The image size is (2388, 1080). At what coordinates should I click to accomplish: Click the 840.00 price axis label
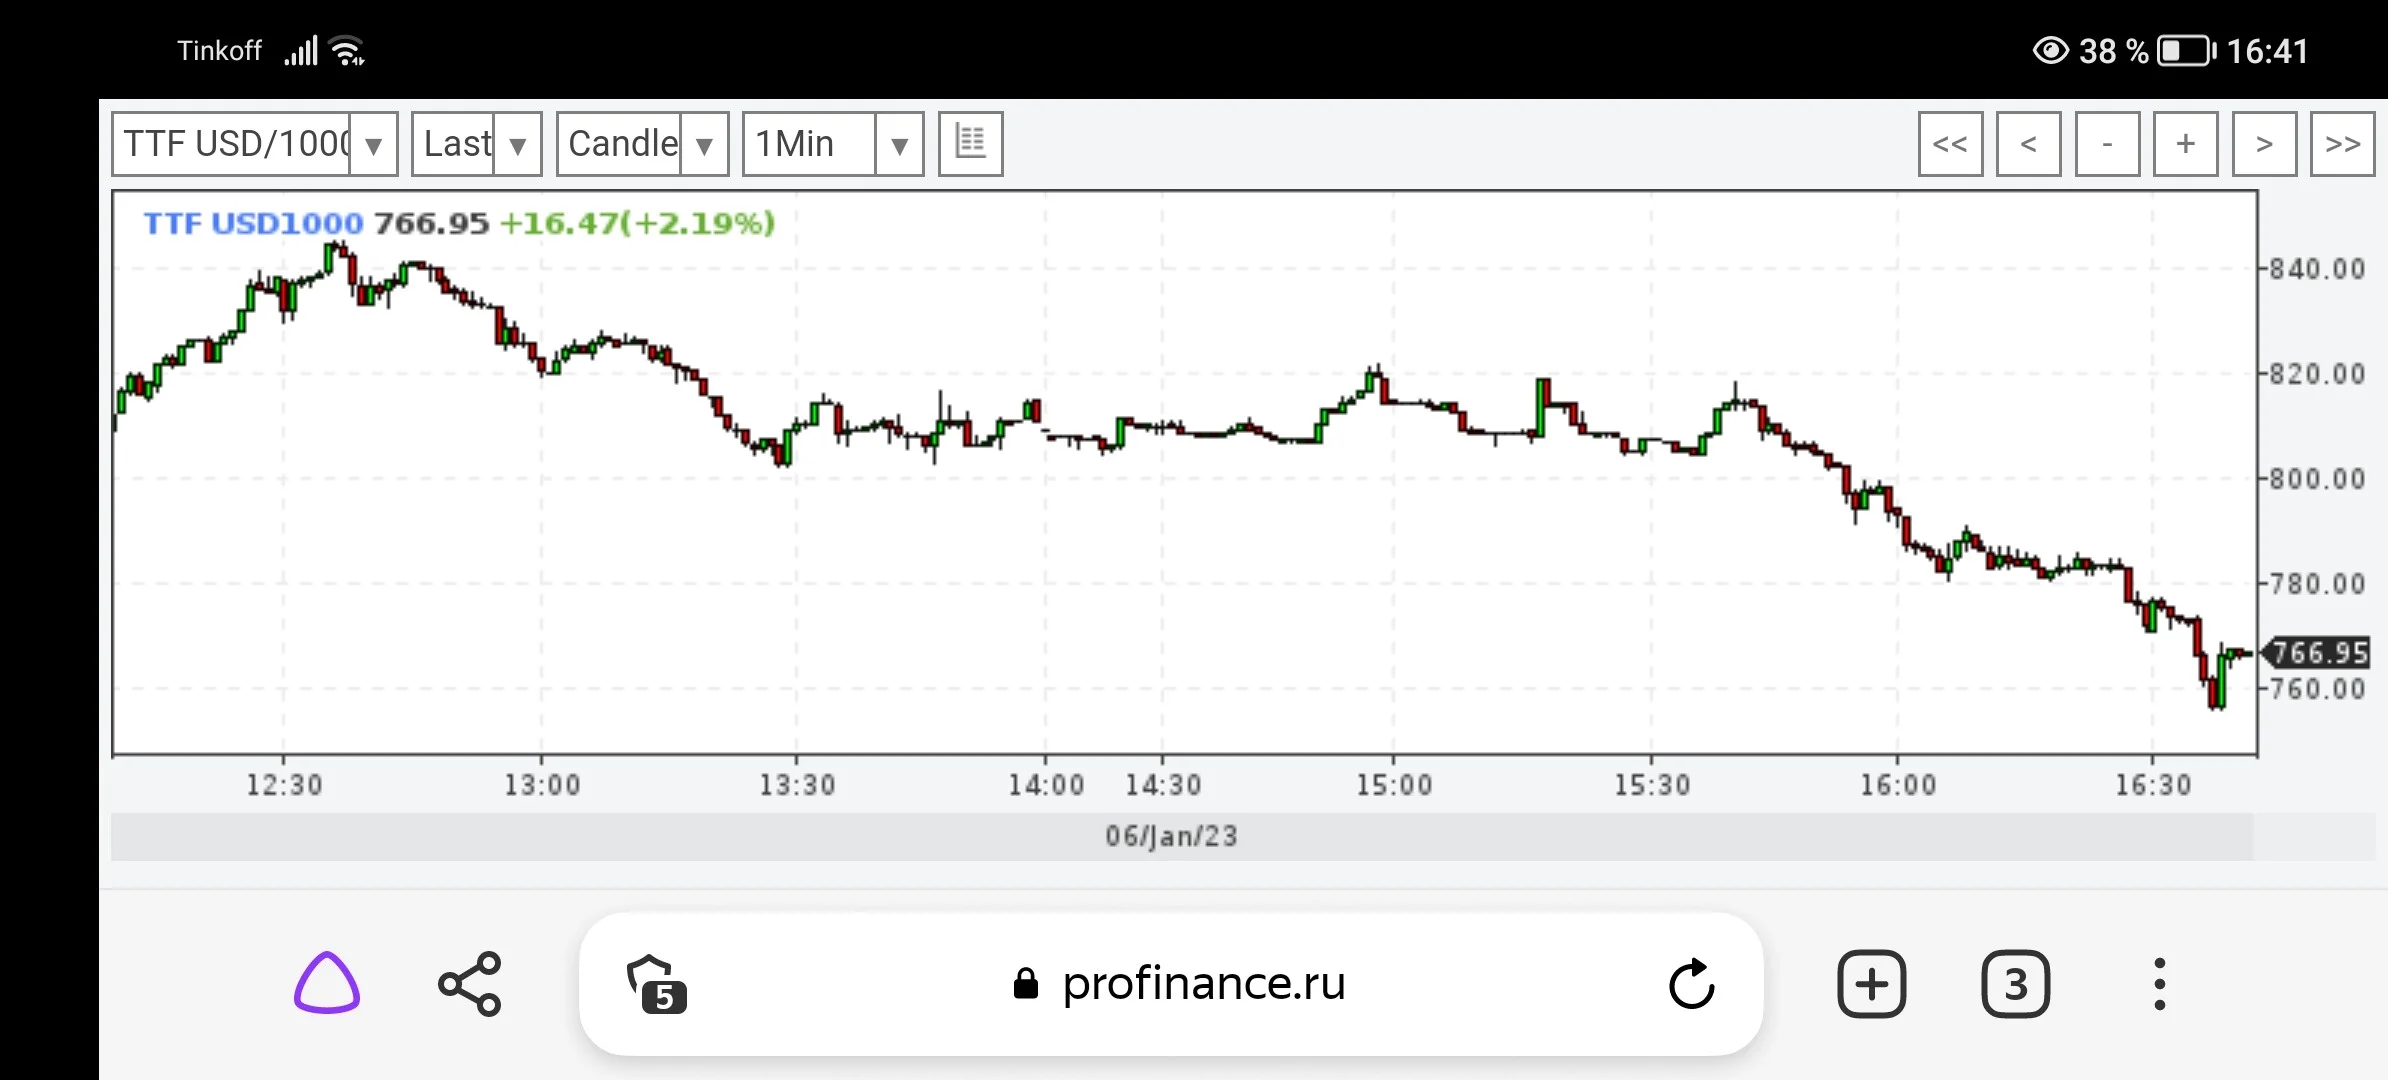2317,269
